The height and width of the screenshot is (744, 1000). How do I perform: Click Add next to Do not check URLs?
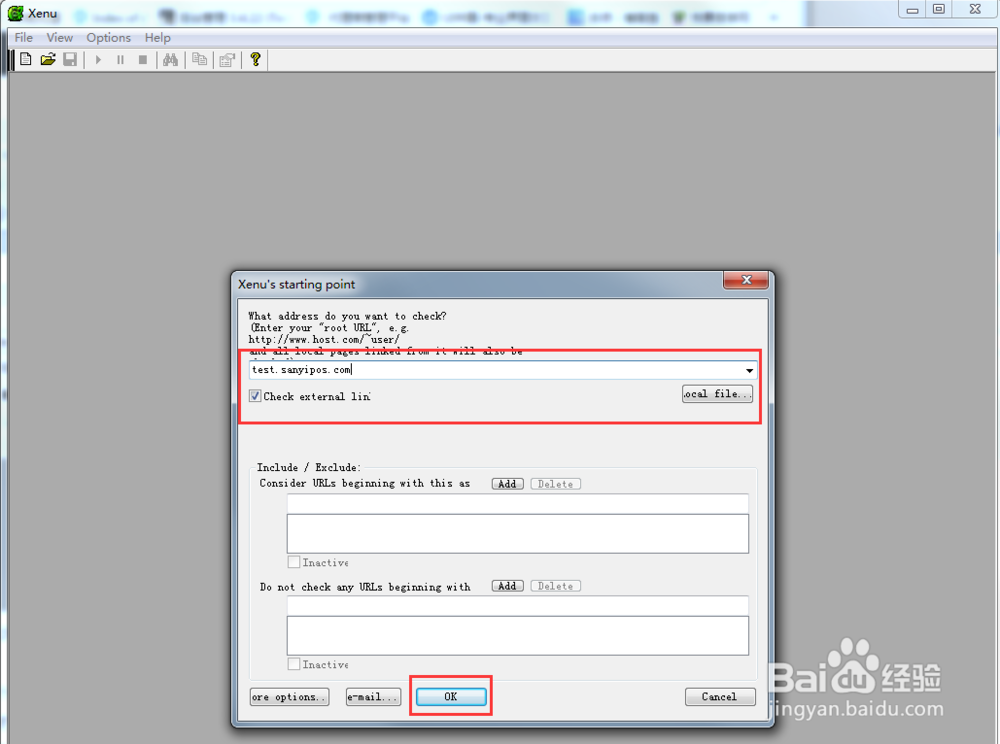(508, 586)
